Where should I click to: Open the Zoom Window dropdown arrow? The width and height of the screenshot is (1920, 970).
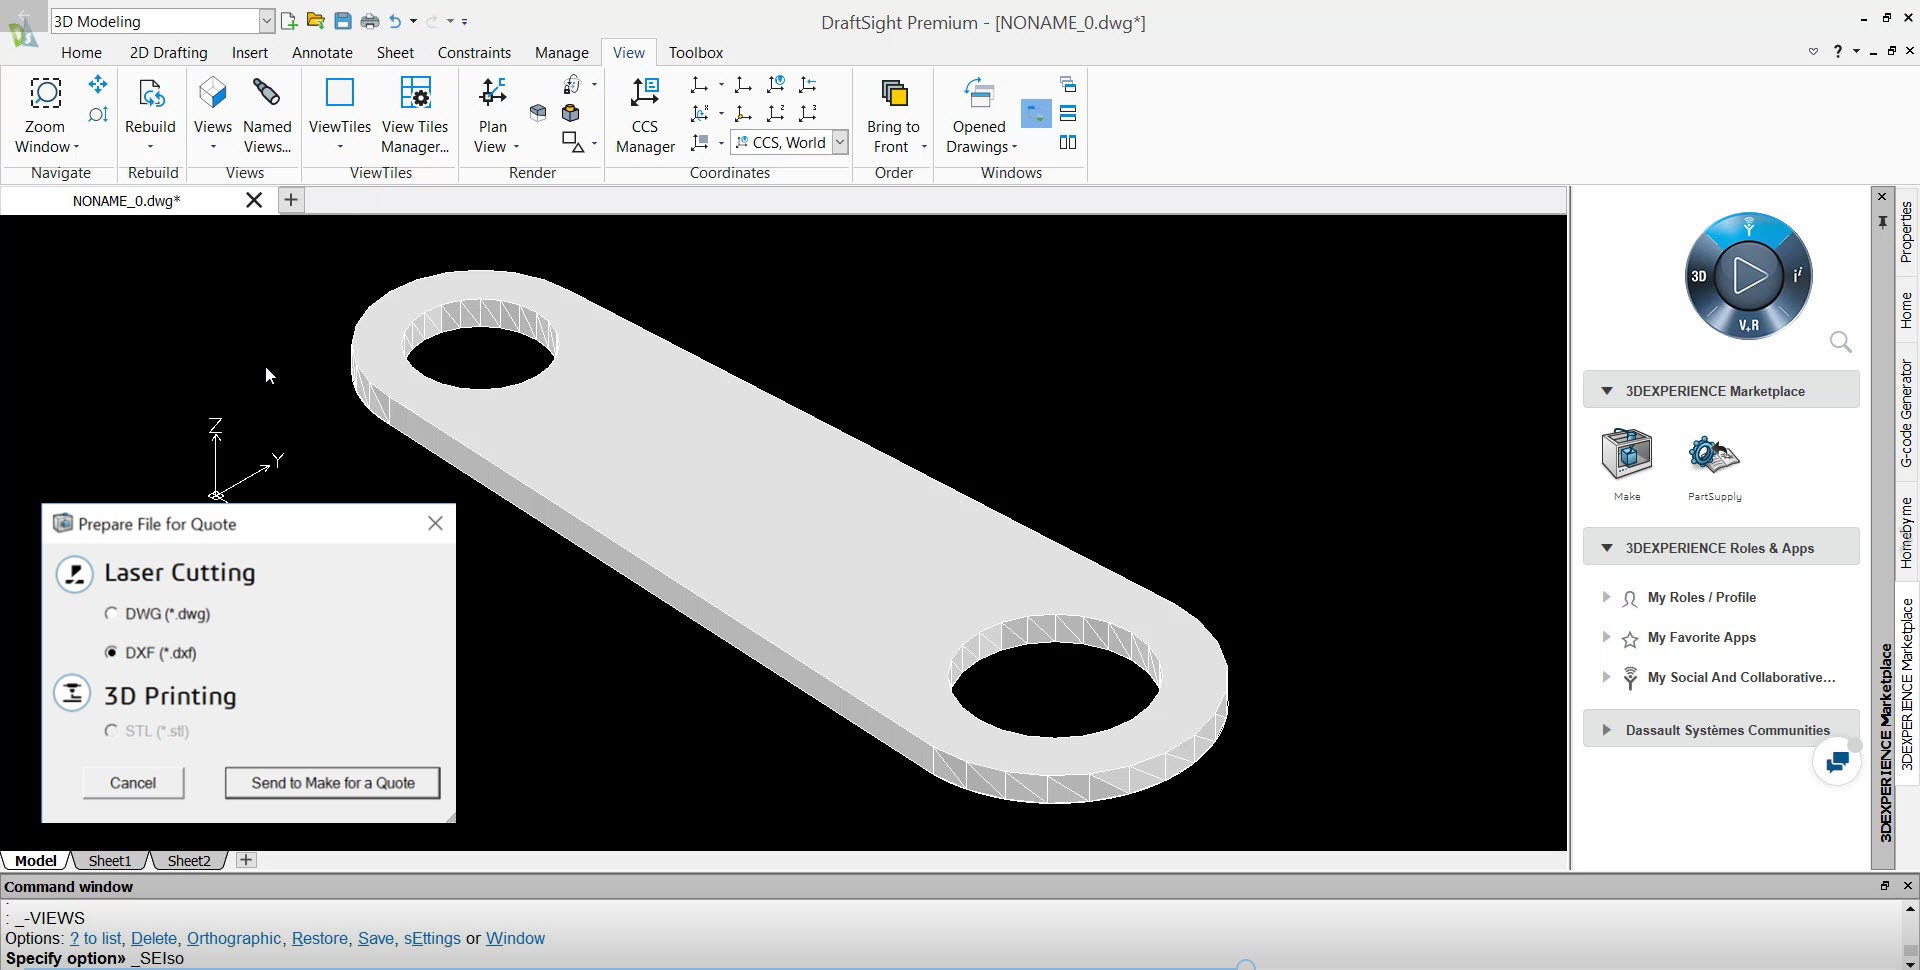tap(76, 147)
